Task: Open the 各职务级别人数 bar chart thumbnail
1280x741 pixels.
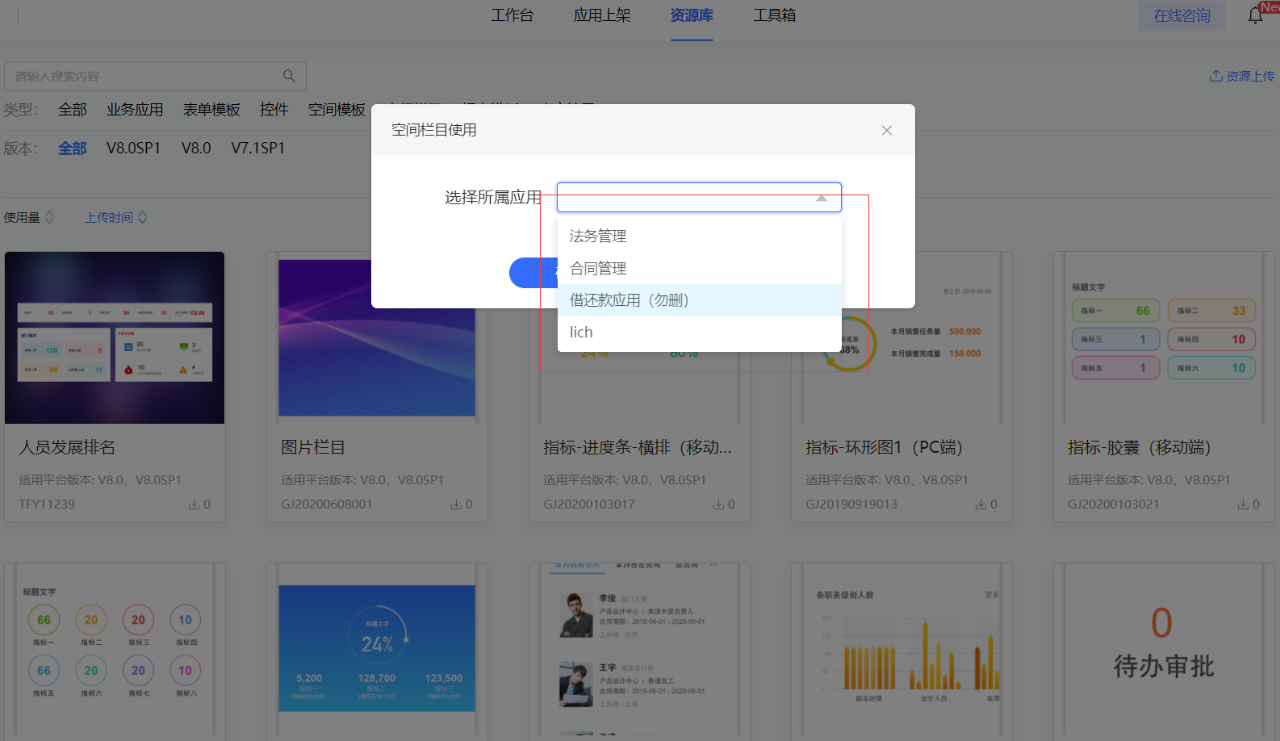Action: tap(901, 651)
